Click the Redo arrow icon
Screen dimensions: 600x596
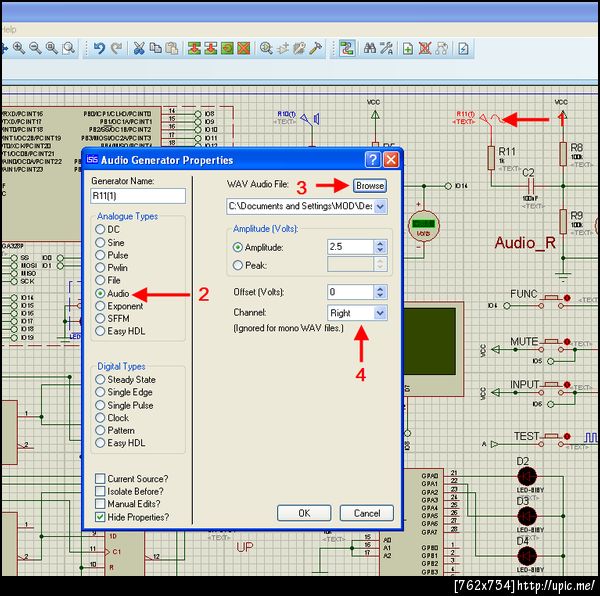116,48
